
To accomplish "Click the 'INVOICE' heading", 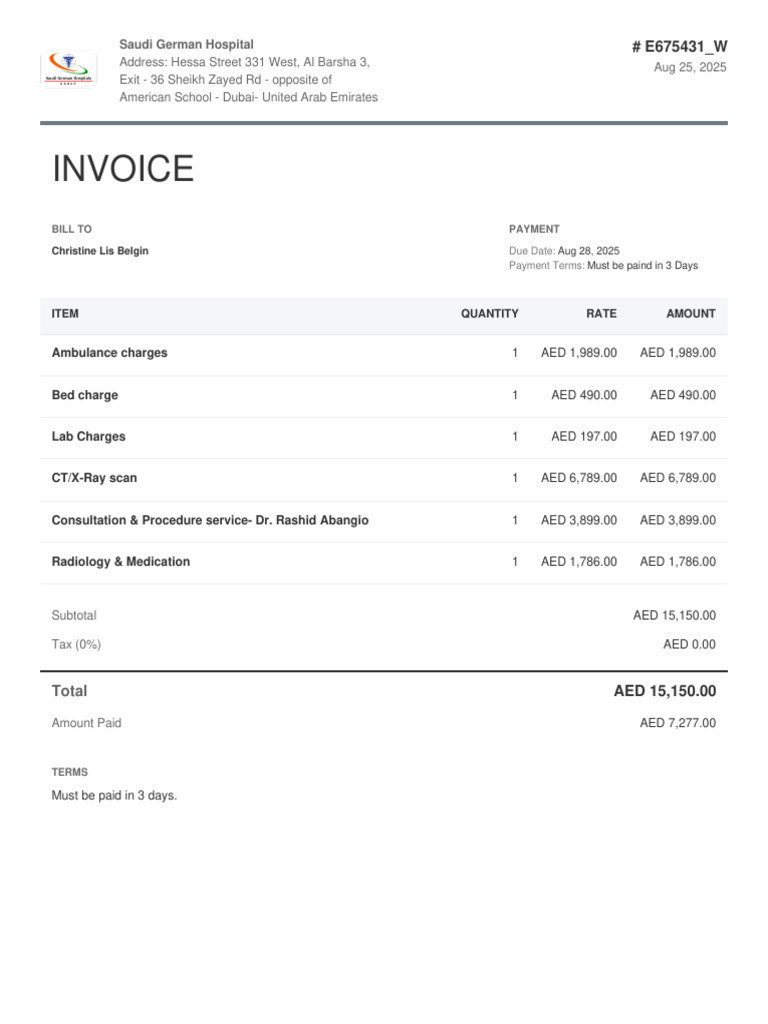I will click(123, 168).
